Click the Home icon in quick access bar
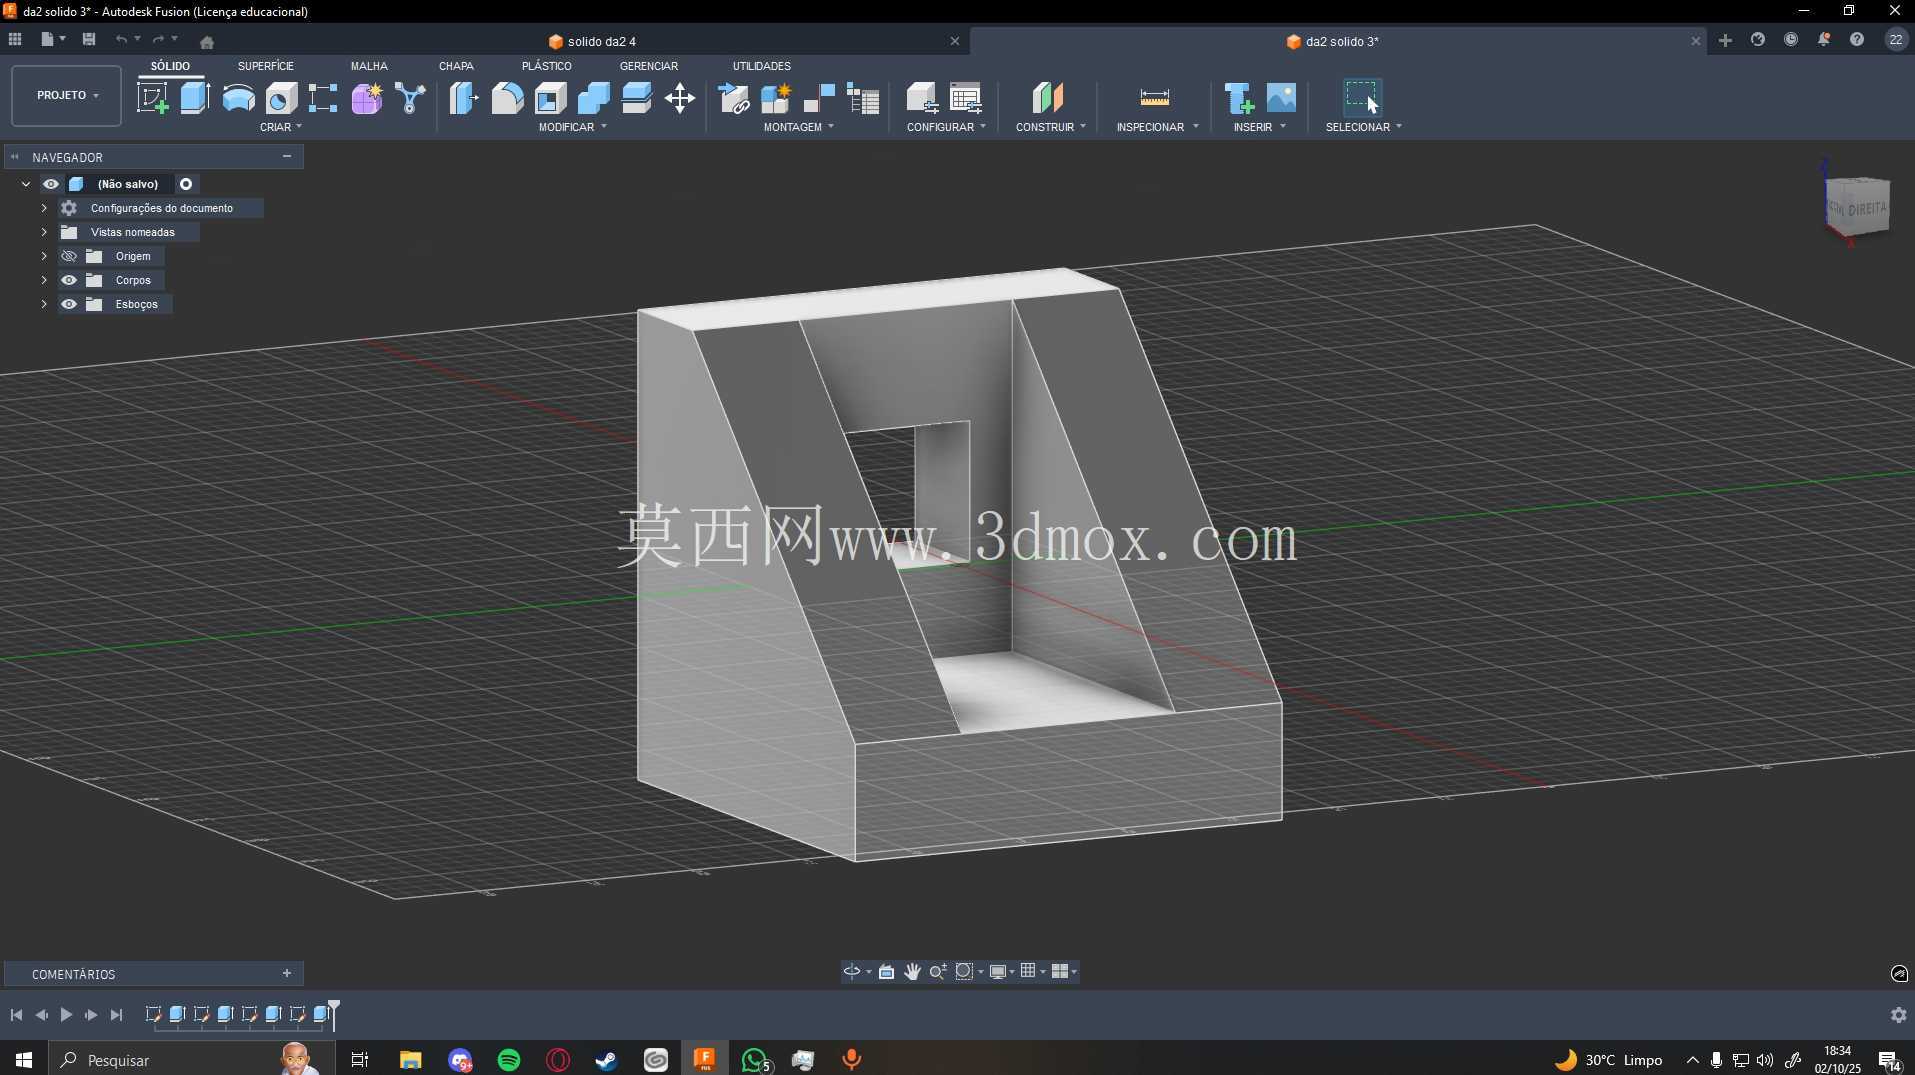This screenshot has height=1075, width=1915. pyautogui.click(x=207, y=42)
